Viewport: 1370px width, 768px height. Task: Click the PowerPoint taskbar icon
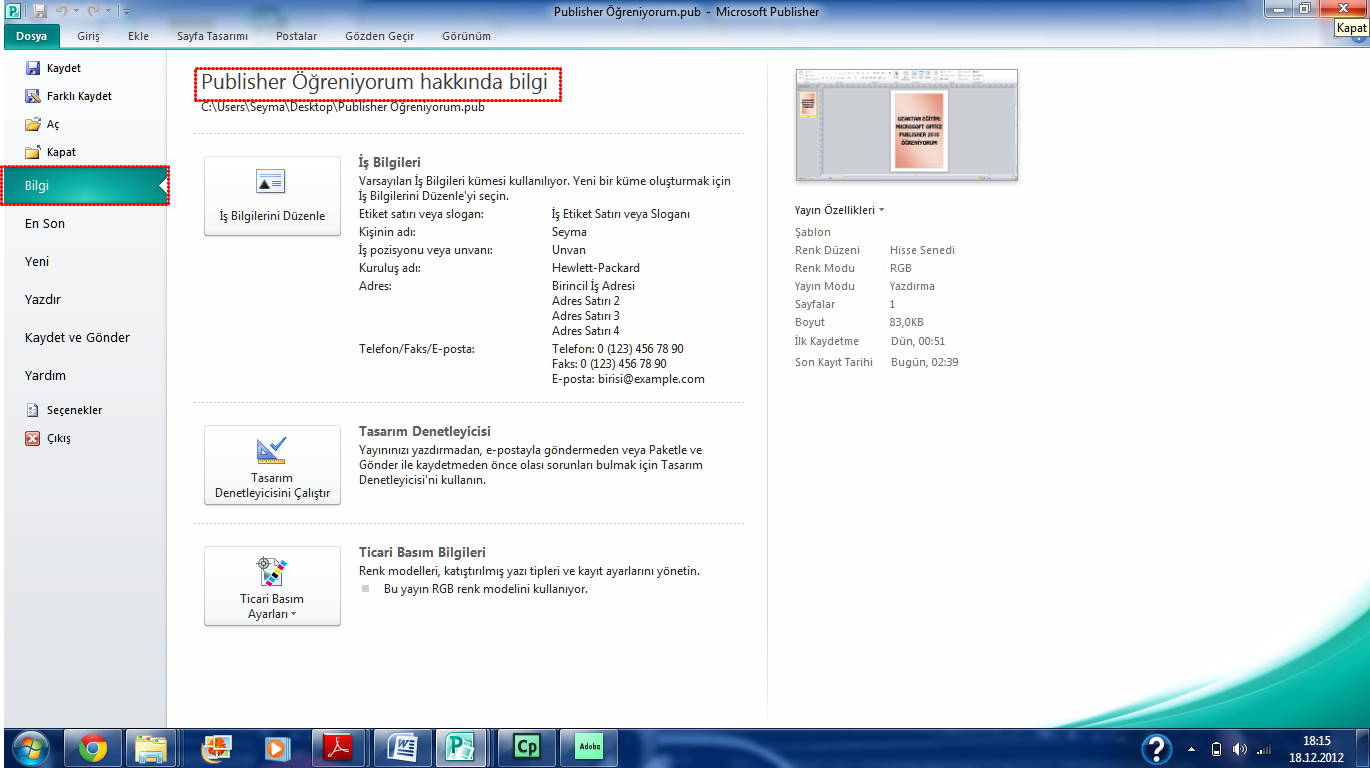coord(214,748)
